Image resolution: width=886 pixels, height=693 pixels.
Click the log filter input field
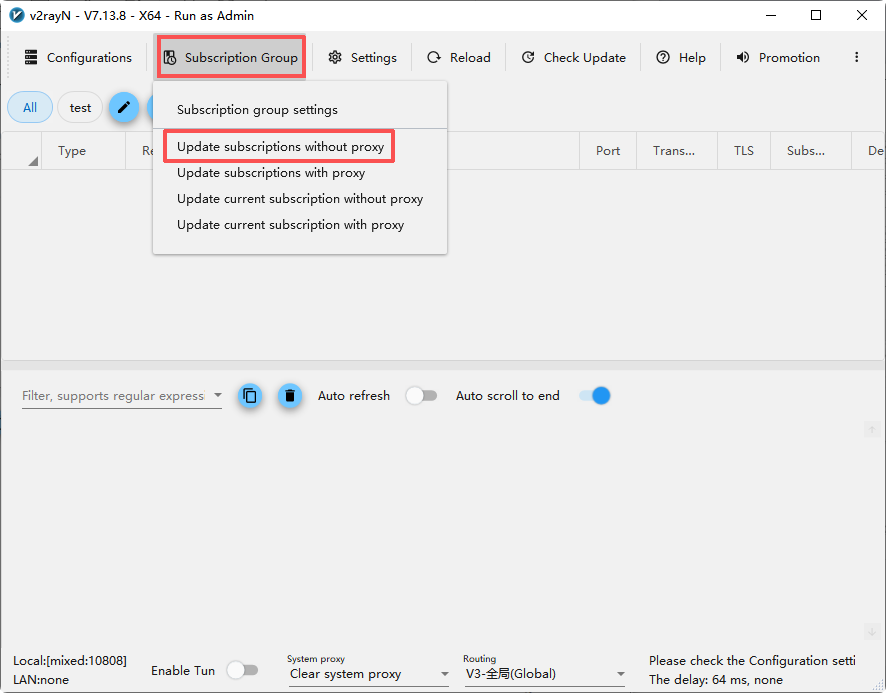click(114, 396)
